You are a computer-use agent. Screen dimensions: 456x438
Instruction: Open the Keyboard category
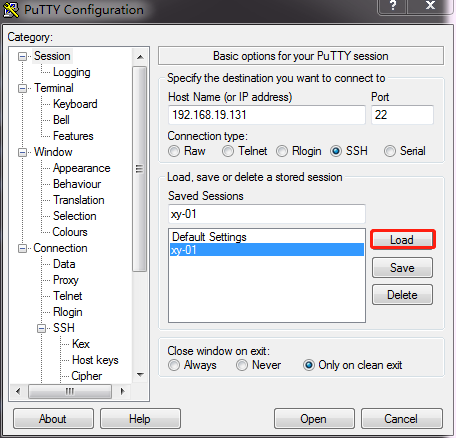coord(75,104)
